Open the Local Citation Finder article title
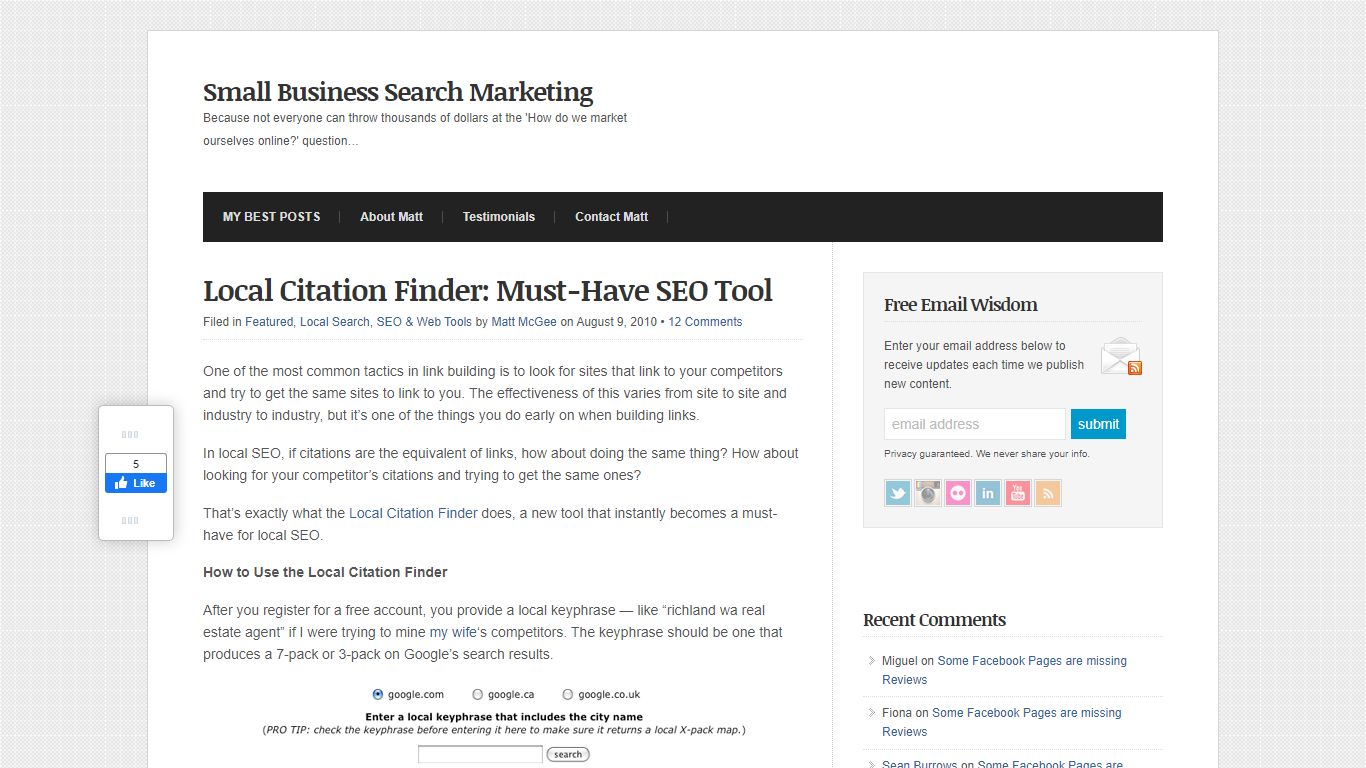 pyautogui.click(x=488, y=291)
